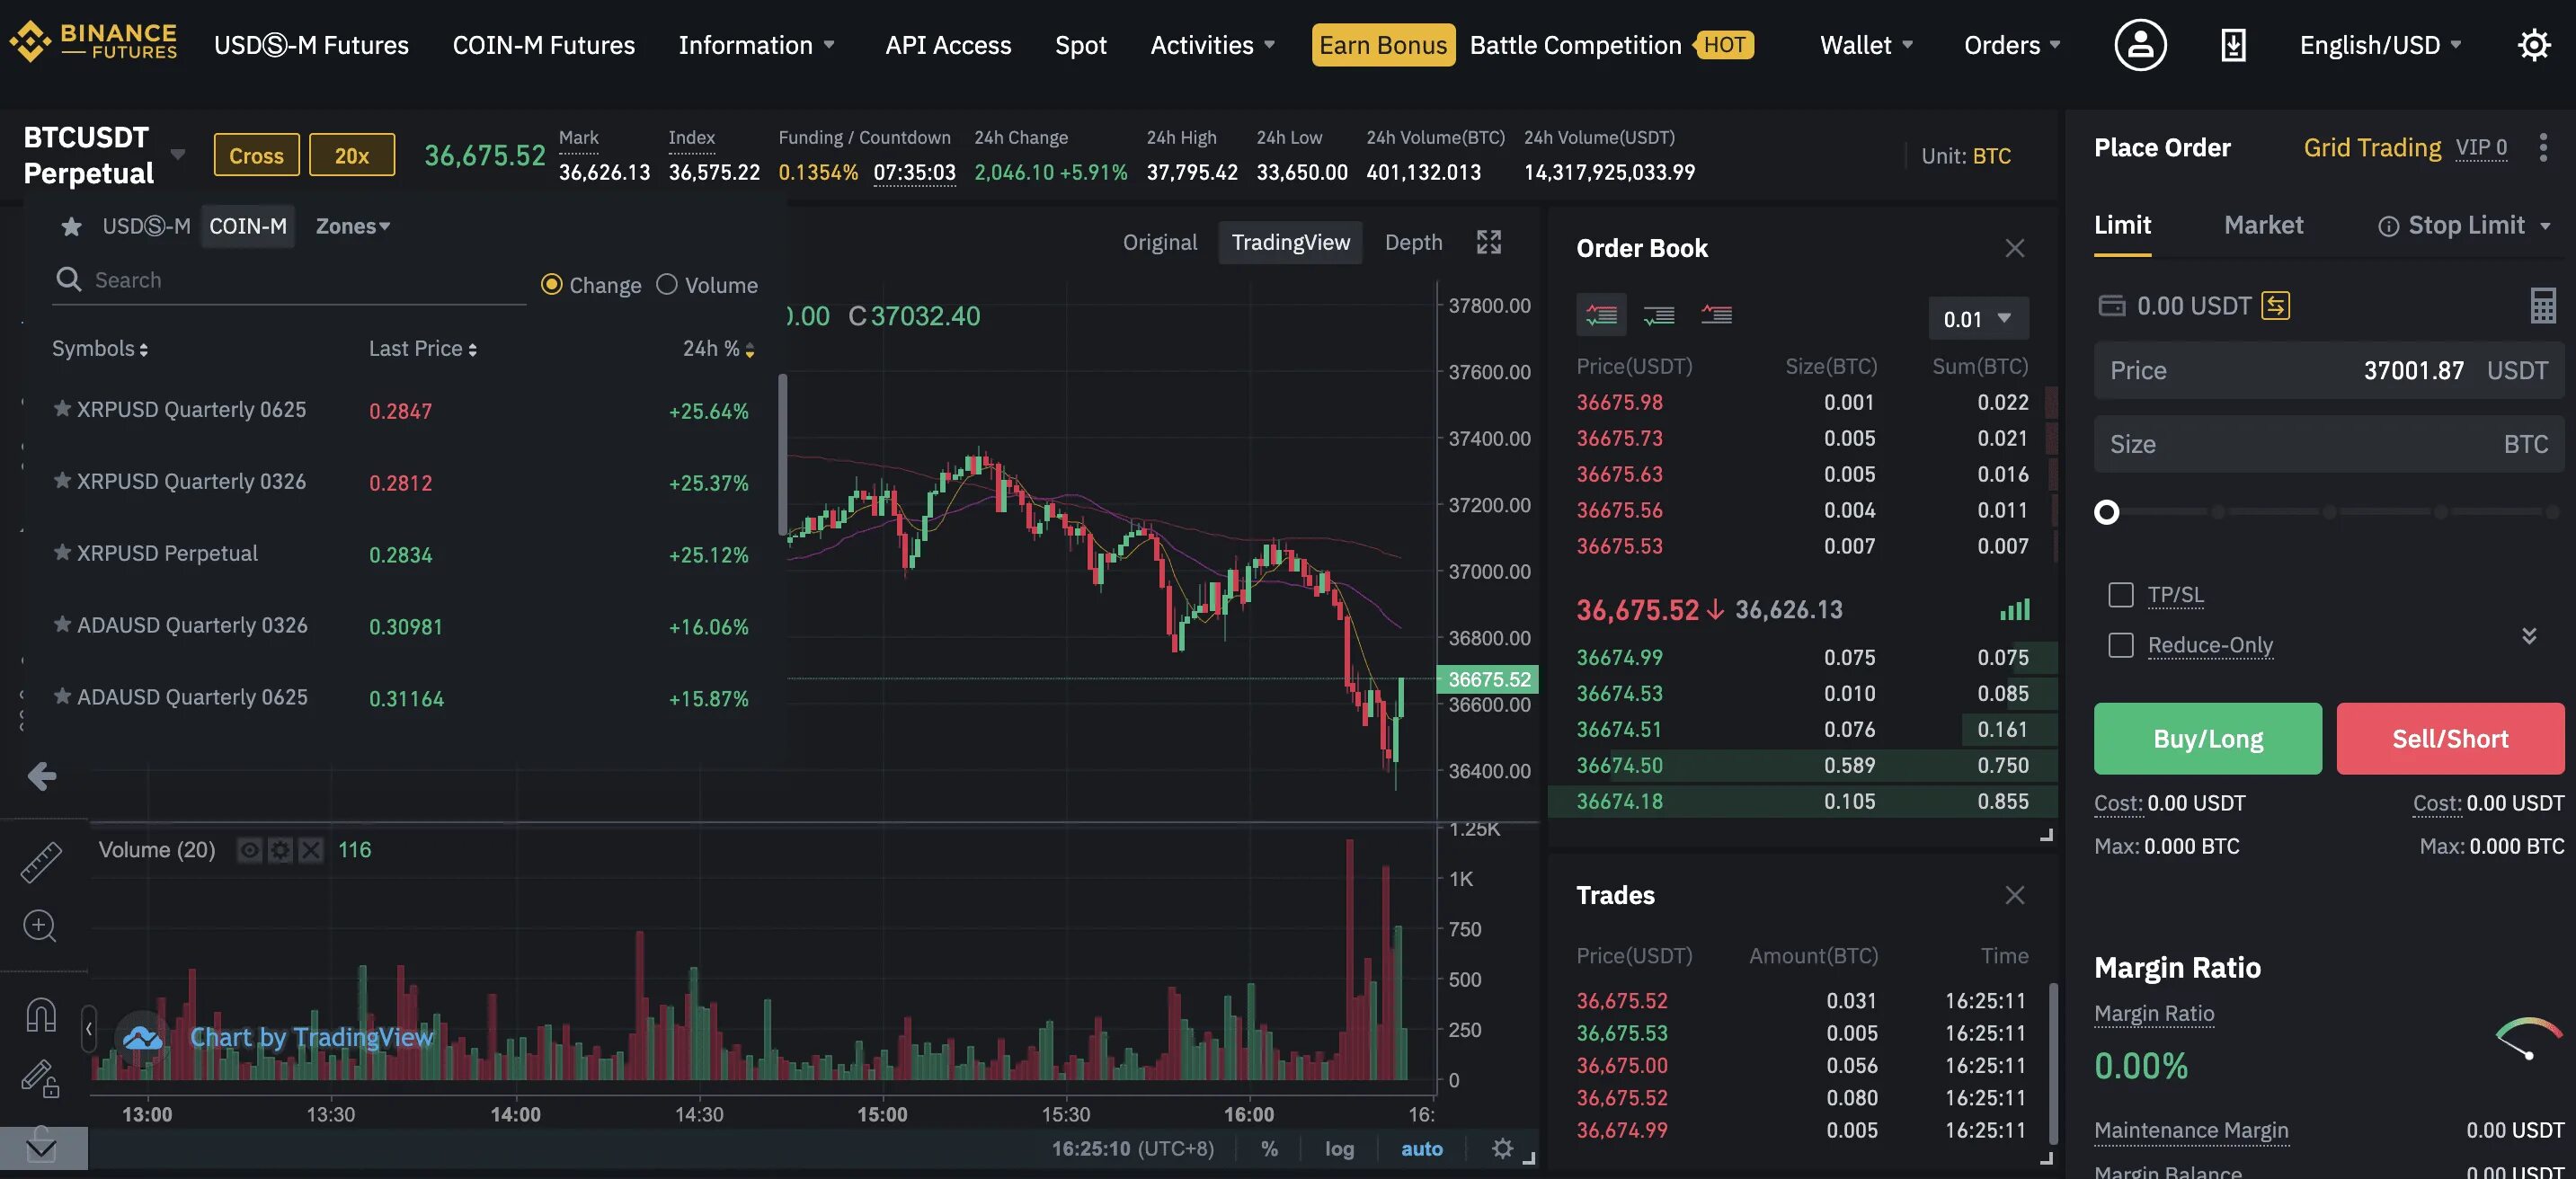Click the order size percentage slider handle
The image size is (2576, 1179).
tap(2106, 513)
